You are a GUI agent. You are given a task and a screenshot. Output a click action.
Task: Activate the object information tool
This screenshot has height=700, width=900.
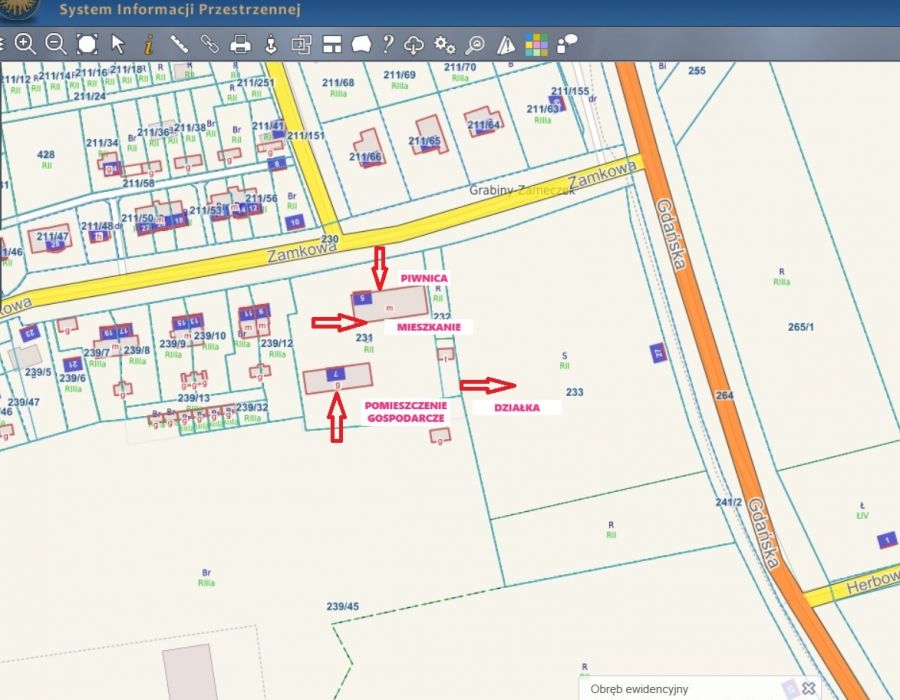coord(148,43)
